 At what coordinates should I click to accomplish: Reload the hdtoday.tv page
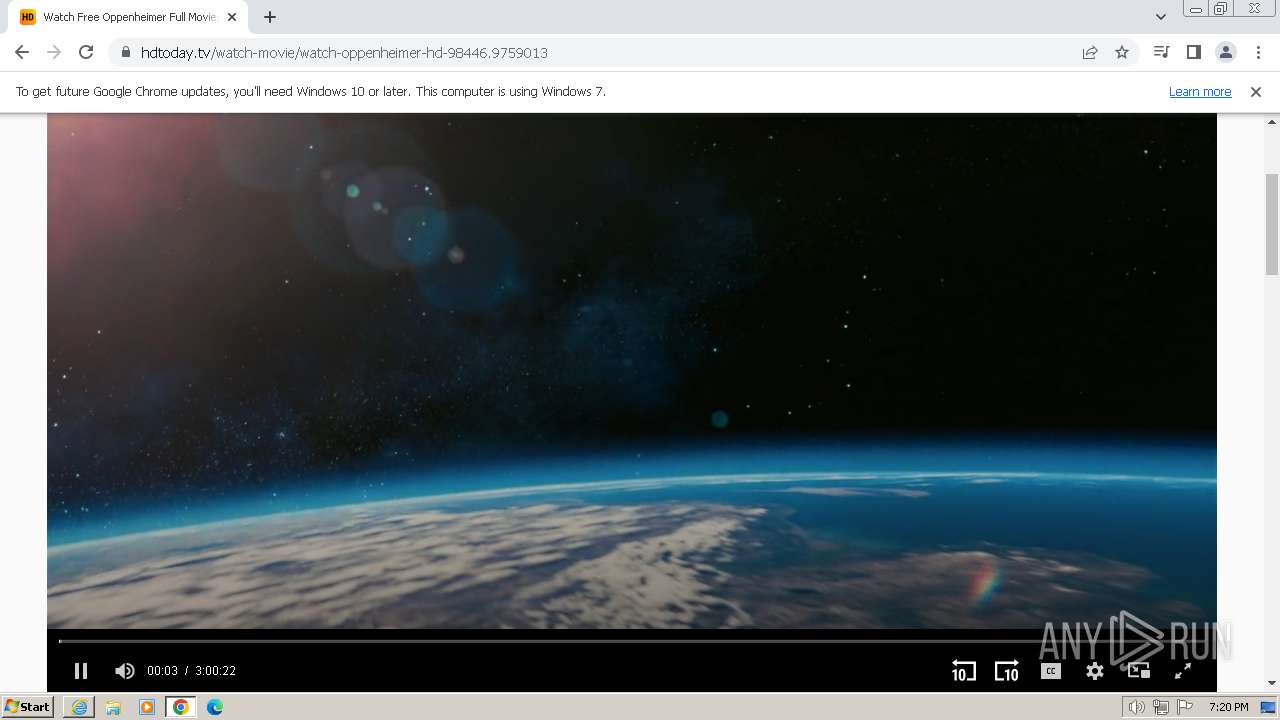point(86,52)
